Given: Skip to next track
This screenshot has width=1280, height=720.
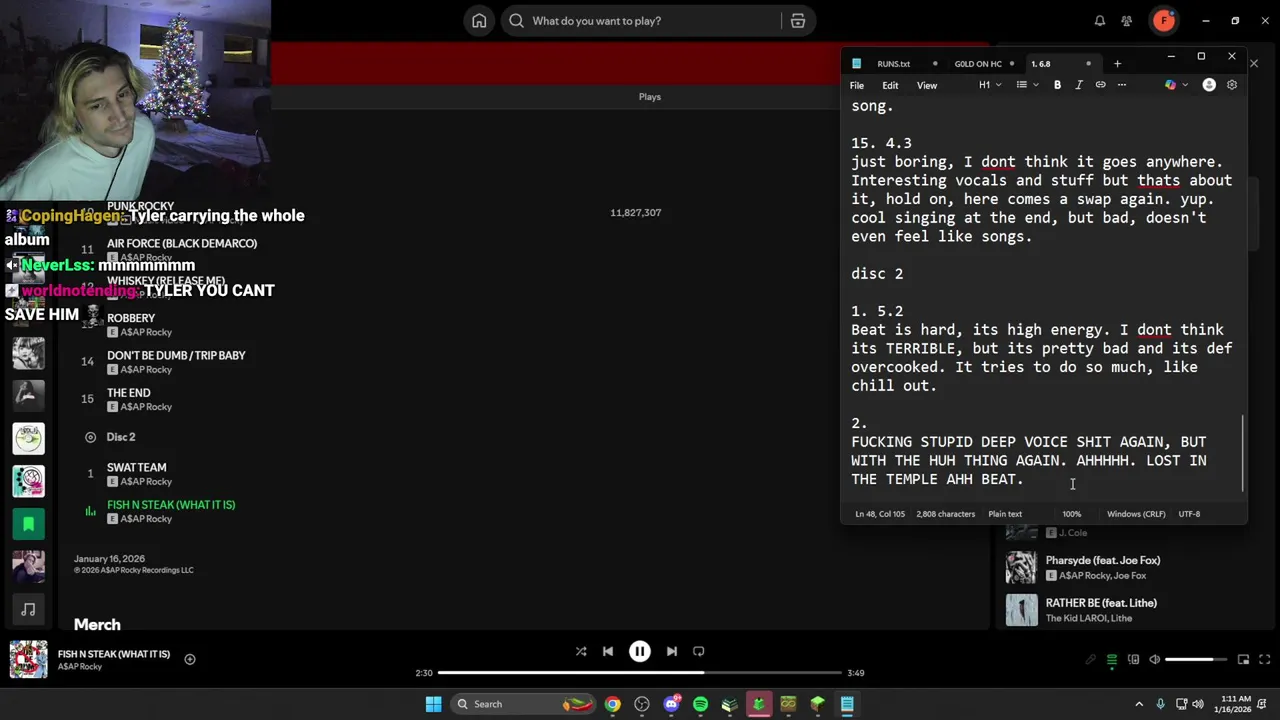Looking at the screenshot, I should (x=672, y=651).
